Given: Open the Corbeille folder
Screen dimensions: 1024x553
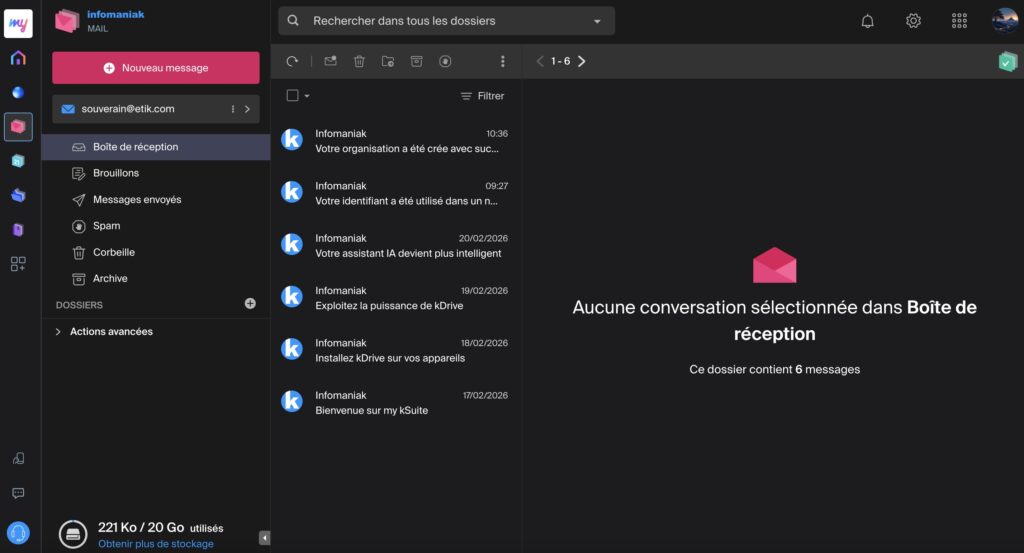Looking at the screenshot, I should point(114,252).
